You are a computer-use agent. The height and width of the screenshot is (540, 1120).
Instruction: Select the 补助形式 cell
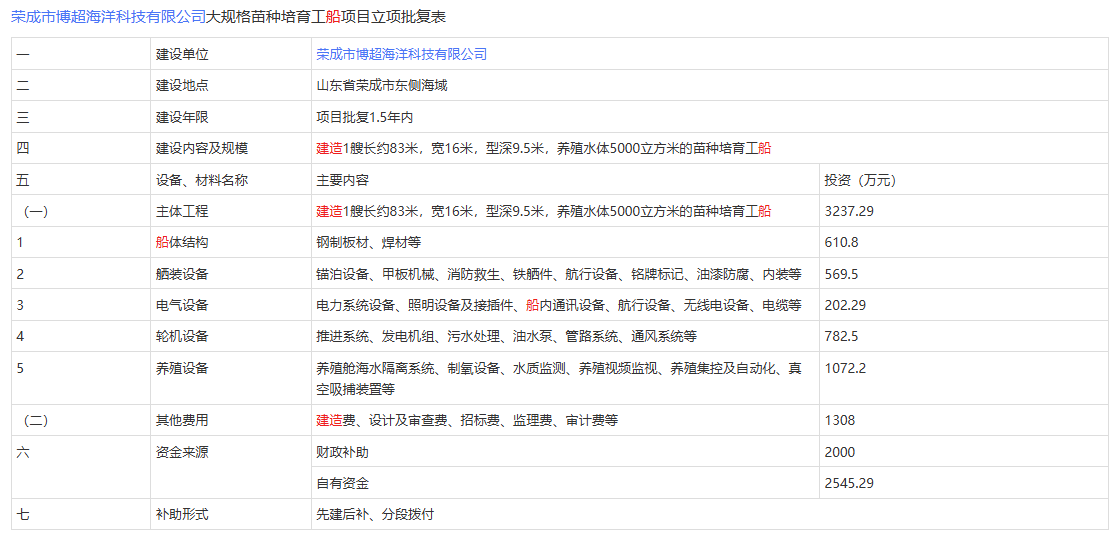coord(231,514)
